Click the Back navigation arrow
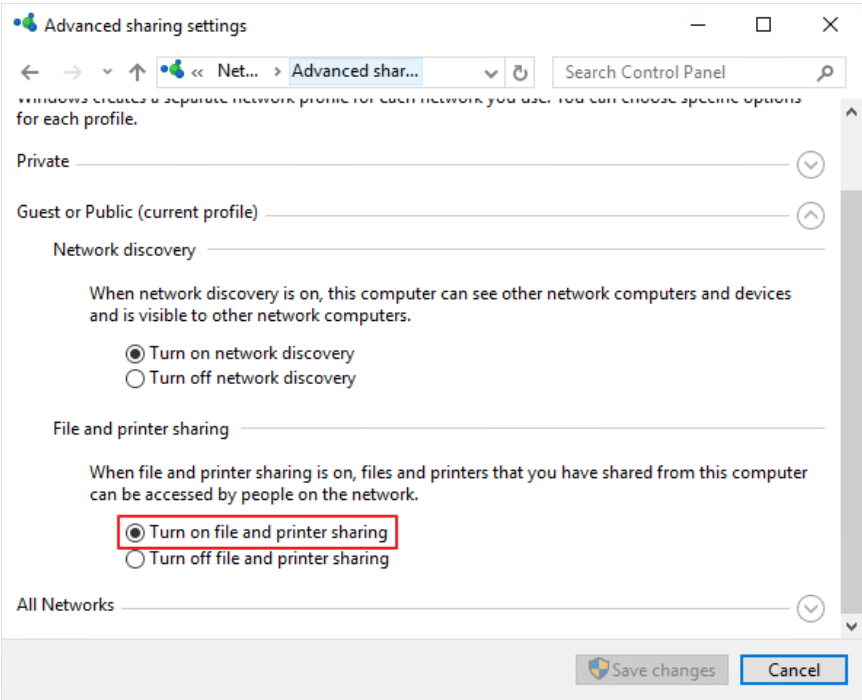The image size is (862, 700). point(30,72)
